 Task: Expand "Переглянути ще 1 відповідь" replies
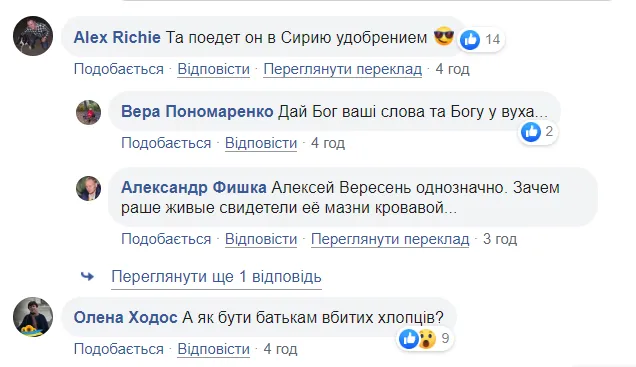(x=216, y=277)
